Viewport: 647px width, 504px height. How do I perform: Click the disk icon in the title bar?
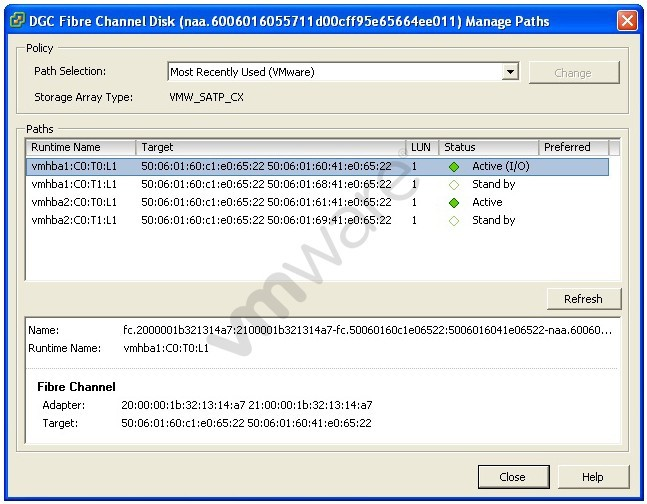(17, 20)
